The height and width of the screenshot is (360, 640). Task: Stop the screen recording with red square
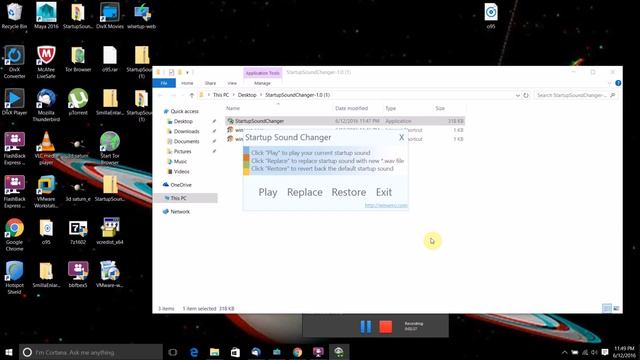tap(385, 327)
